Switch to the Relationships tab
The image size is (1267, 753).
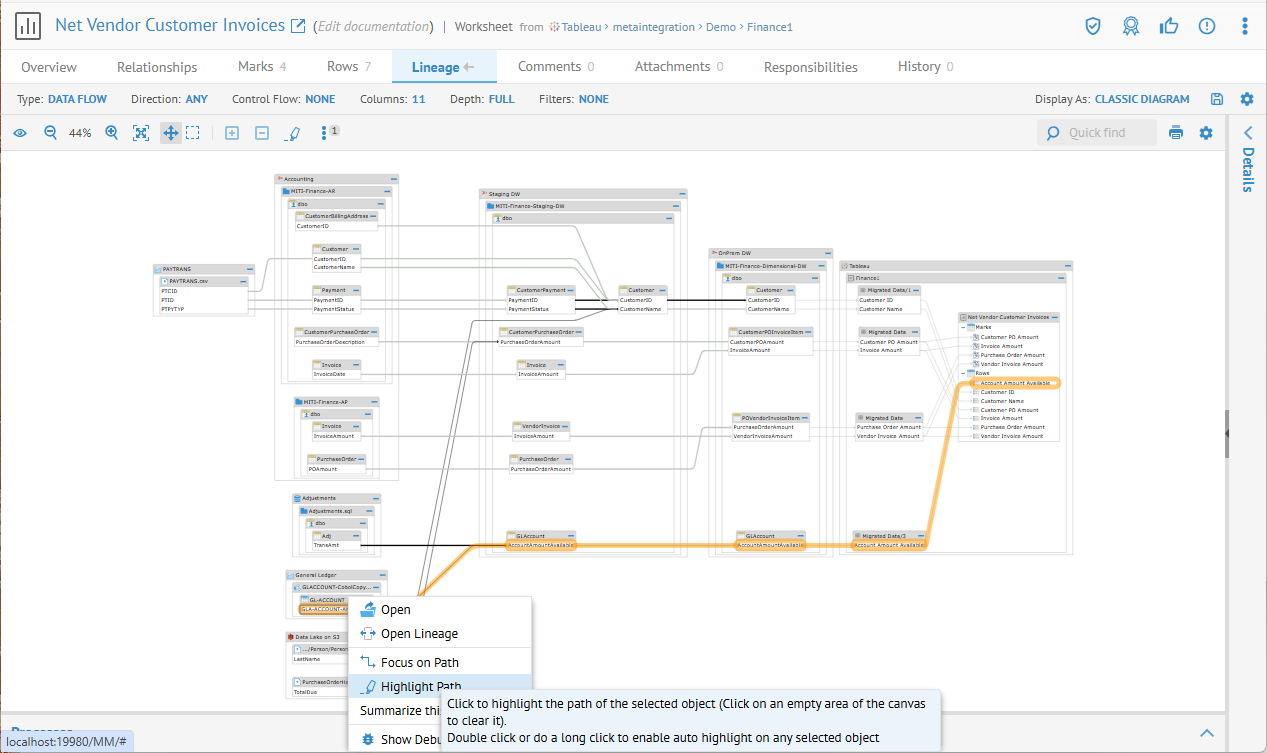[157, 67]
